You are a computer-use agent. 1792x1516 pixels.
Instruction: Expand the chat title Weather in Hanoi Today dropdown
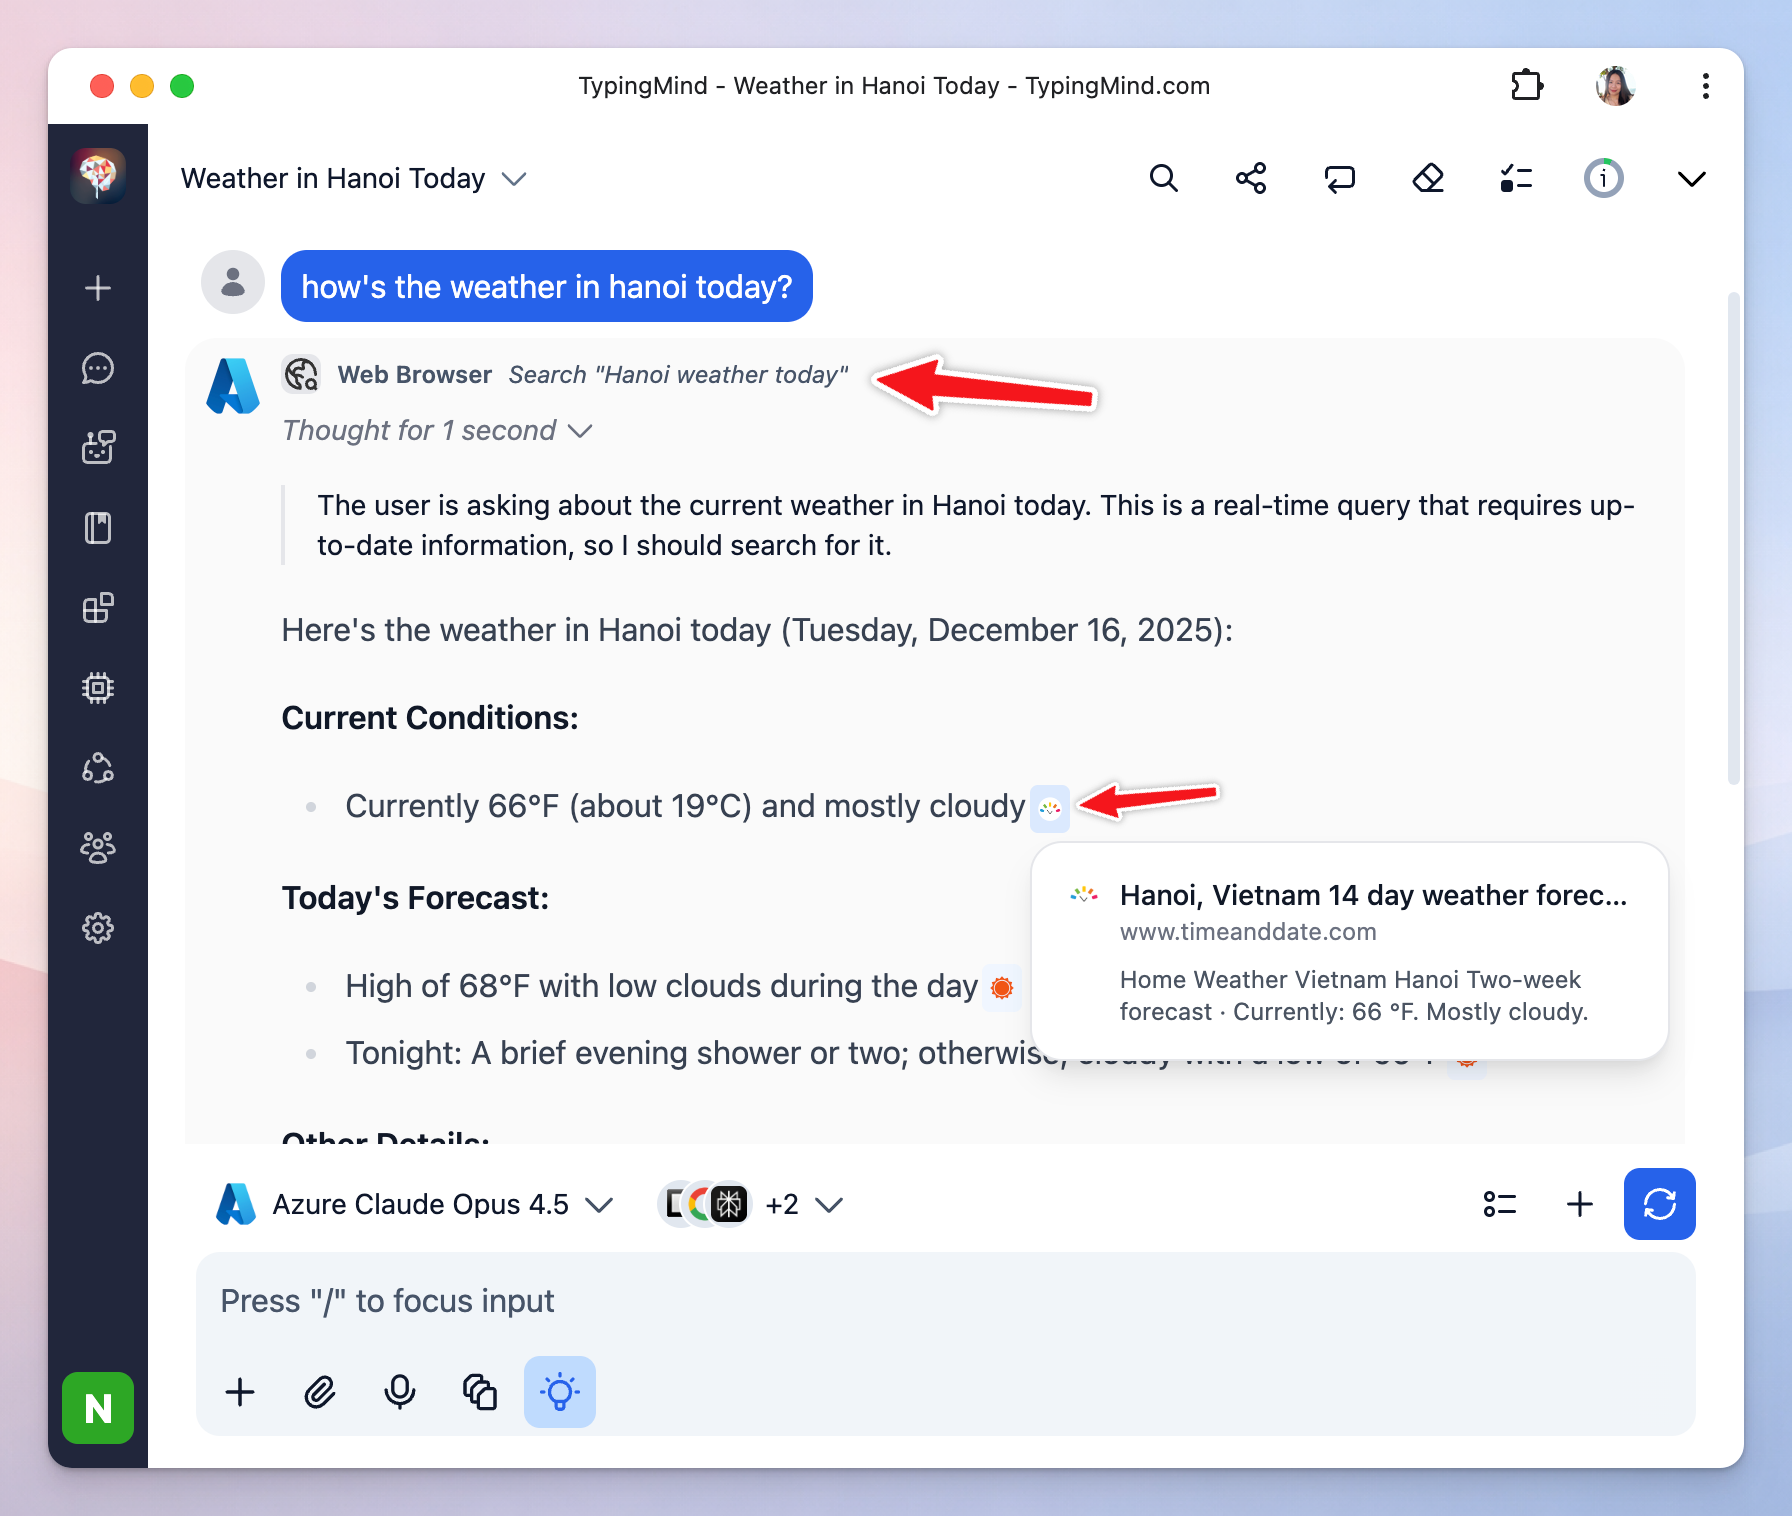pos(514,179)
